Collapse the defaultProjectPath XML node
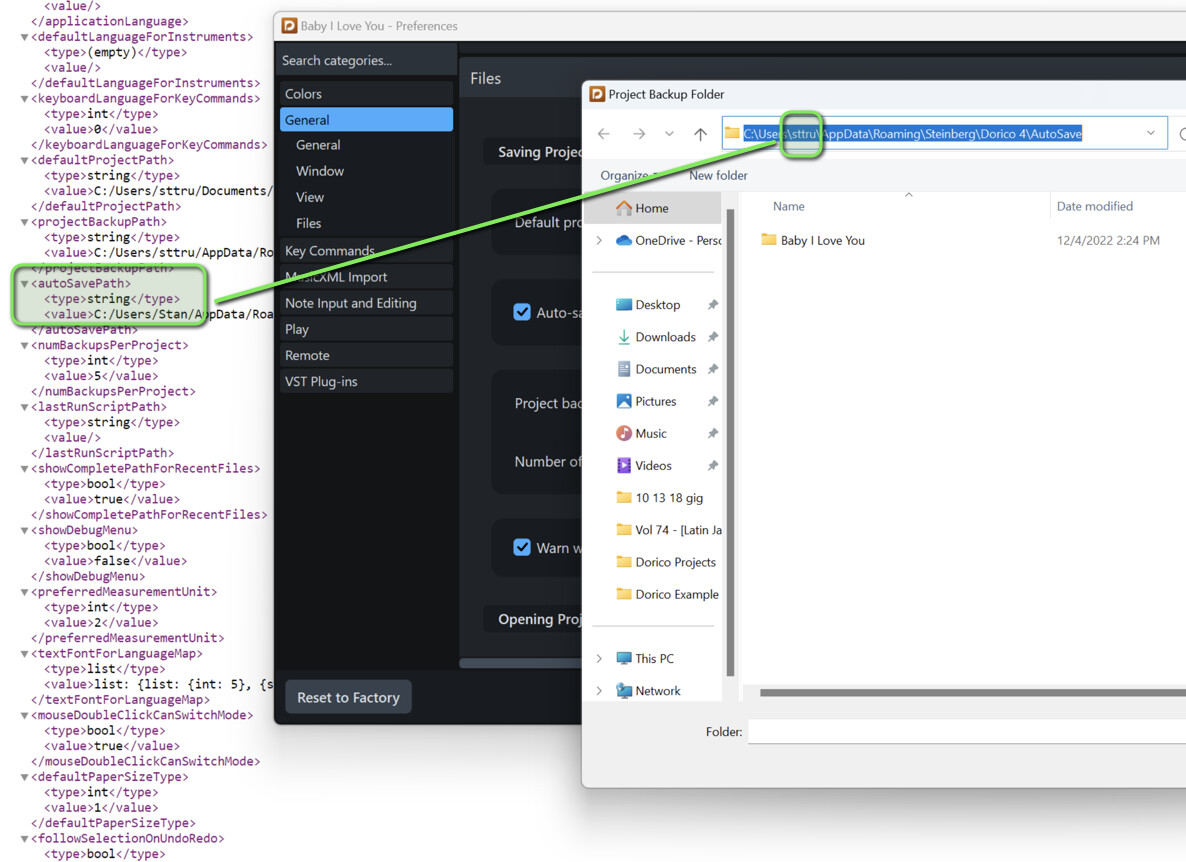This screenshot has height=862, width=1186. (24, 160)
